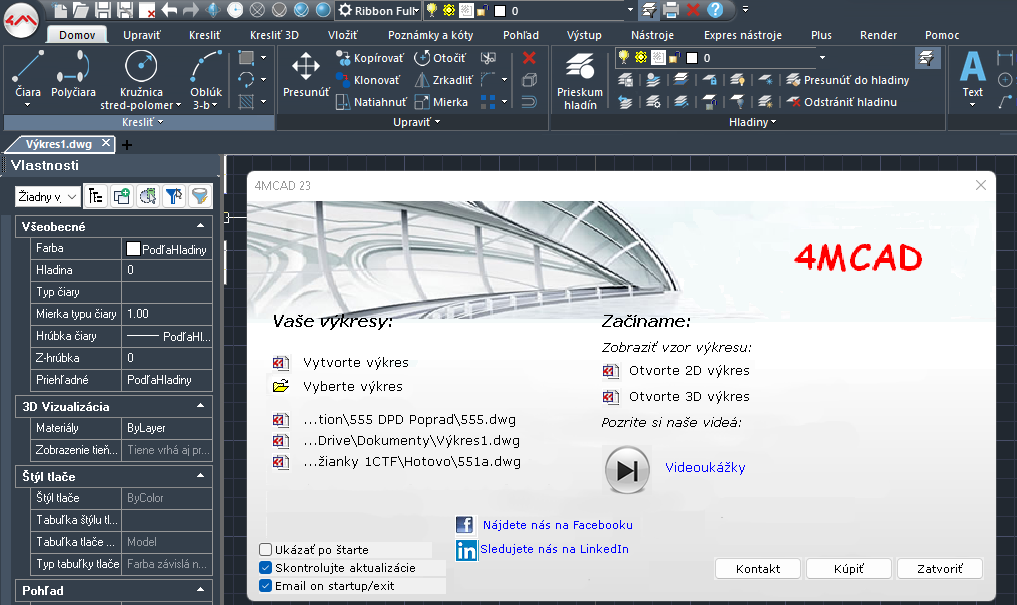Image resolution: width=1017 pixels, height=605 pixels.
Task: Select the Výkres1.dwg document tab
Action: (58, 144)
